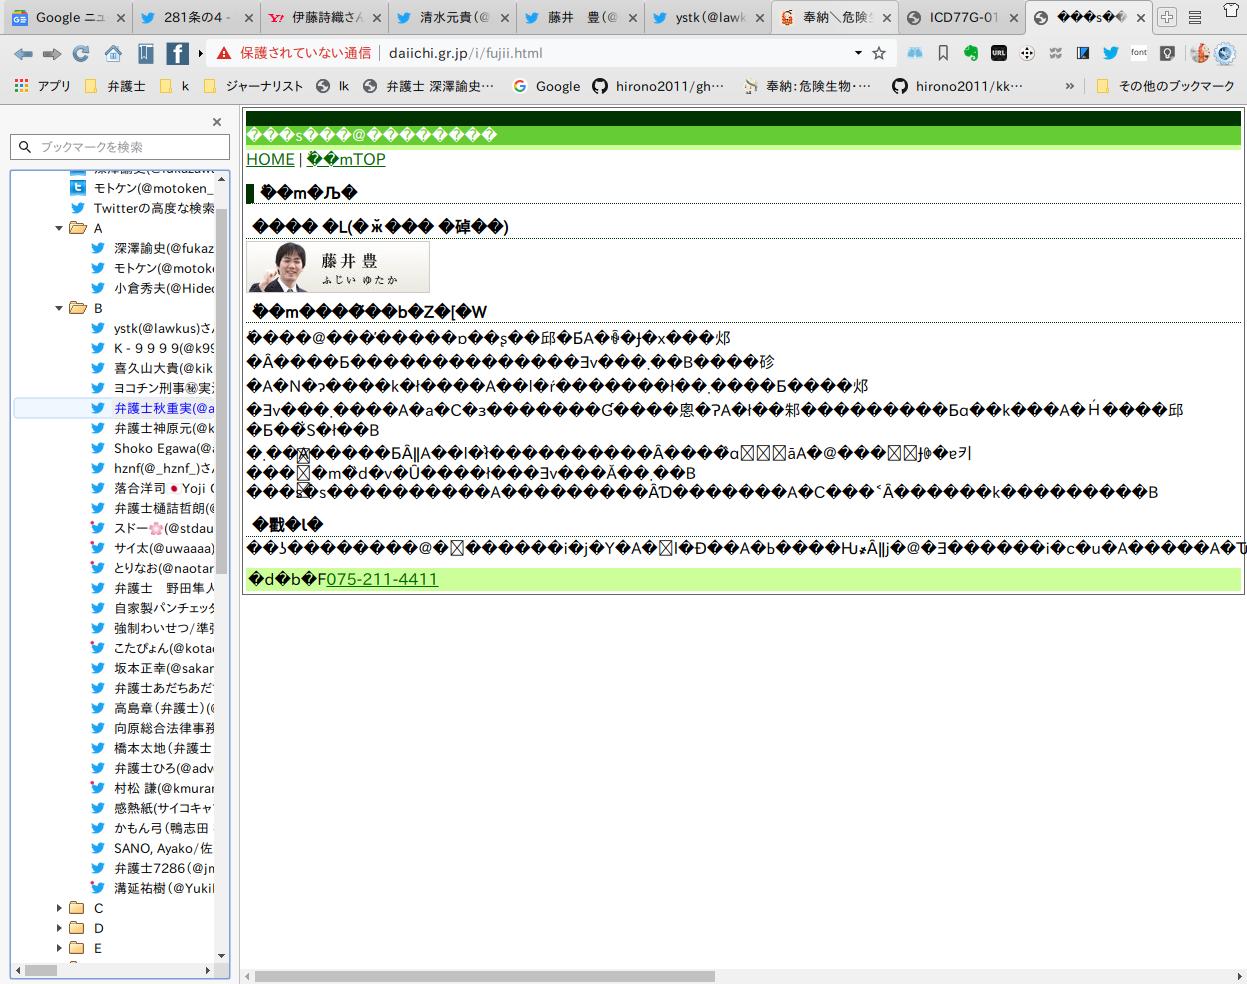This screenshot has height=984, width=1247.
Task: Open the blue gear settings icon
Action: (1224, 53)
